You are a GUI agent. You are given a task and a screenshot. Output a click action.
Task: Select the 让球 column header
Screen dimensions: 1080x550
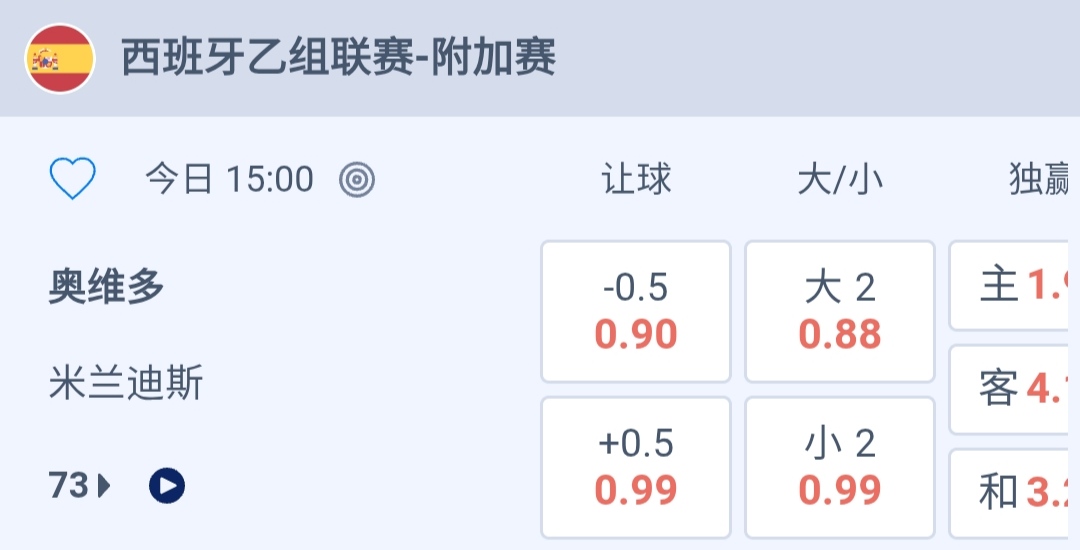pyautogui.click(x=636, y=180)
